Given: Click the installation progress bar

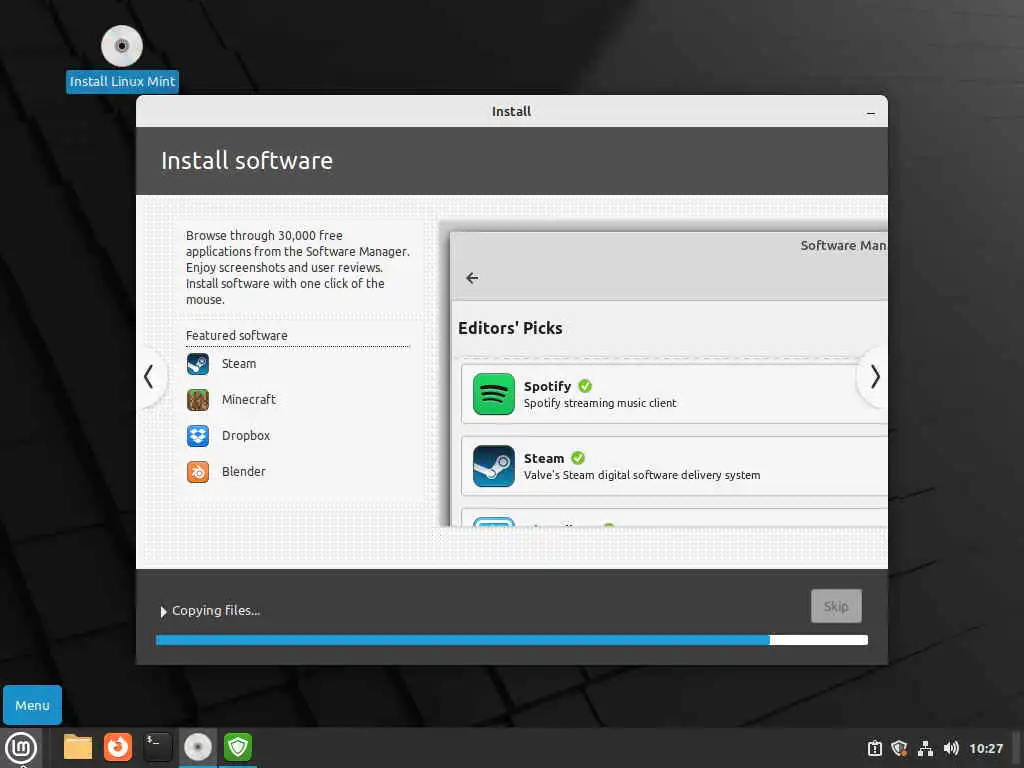Looking at the screenshot, I should (511, 640).
